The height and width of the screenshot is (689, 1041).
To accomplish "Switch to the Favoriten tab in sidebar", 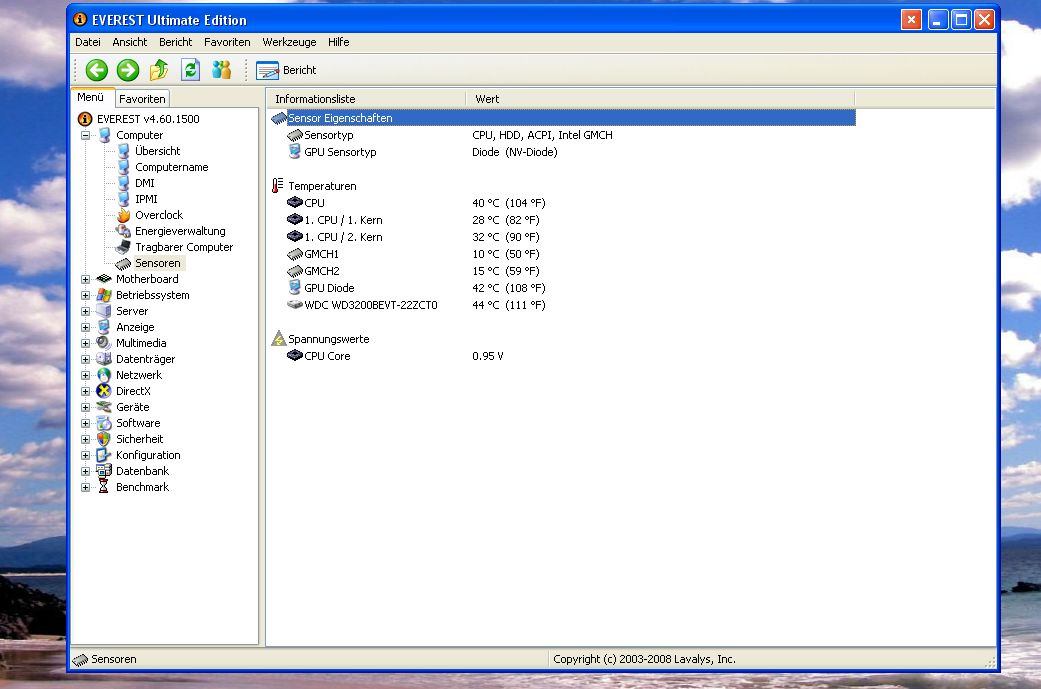I will (x=142, y=99).
